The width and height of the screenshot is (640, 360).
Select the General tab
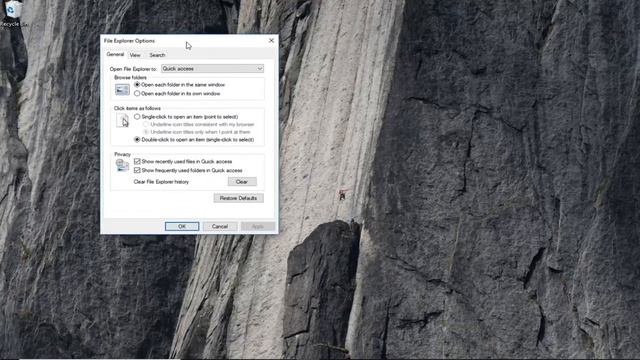click(x=115, y=54)
